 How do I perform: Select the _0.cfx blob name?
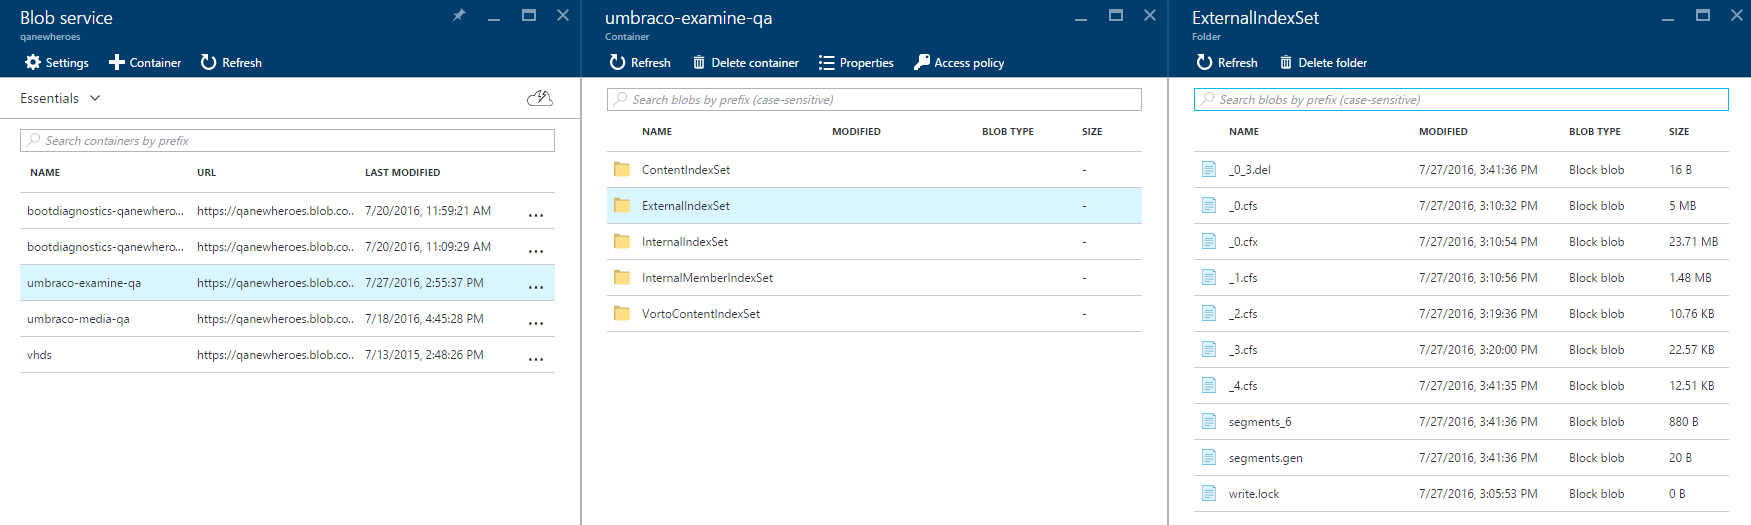(x=1243, y=242)
